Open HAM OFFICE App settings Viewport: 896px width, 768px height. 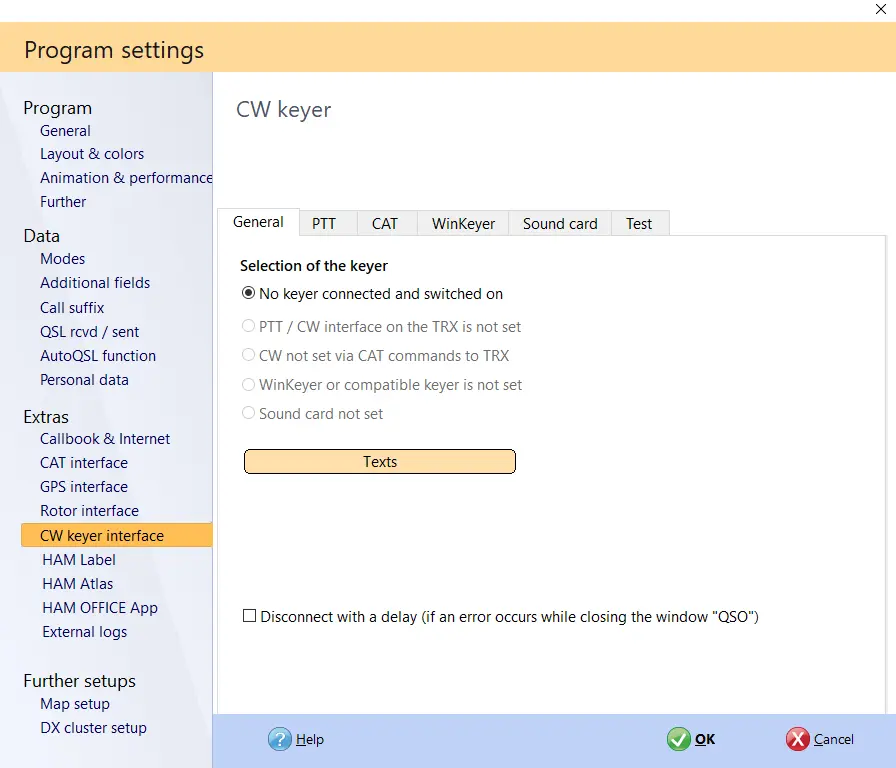(100, 608)
